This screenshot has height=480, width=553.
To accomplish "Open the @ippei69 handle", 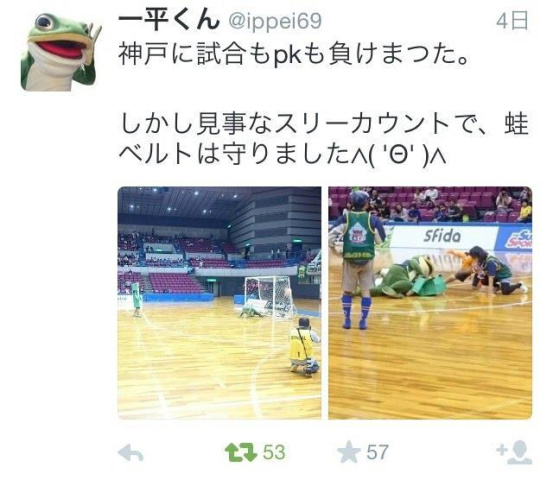I will click(x=275, y=22).
